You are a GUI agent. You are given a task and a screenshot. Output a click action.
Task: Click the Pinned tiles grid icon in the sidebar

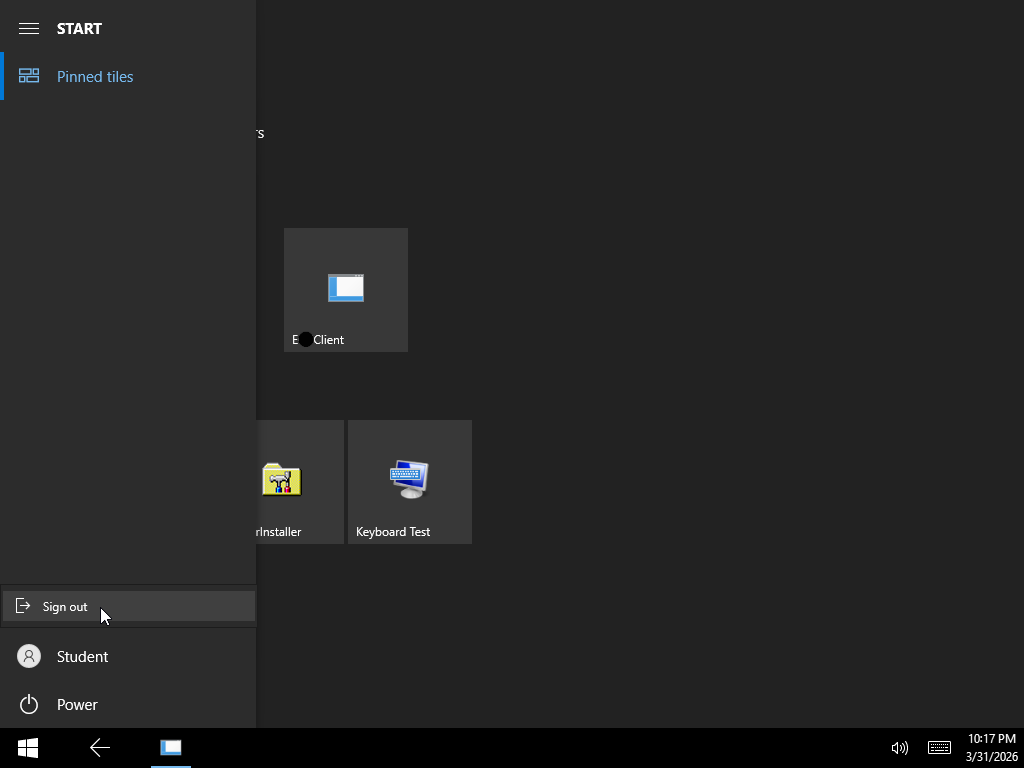click(29, 75)
